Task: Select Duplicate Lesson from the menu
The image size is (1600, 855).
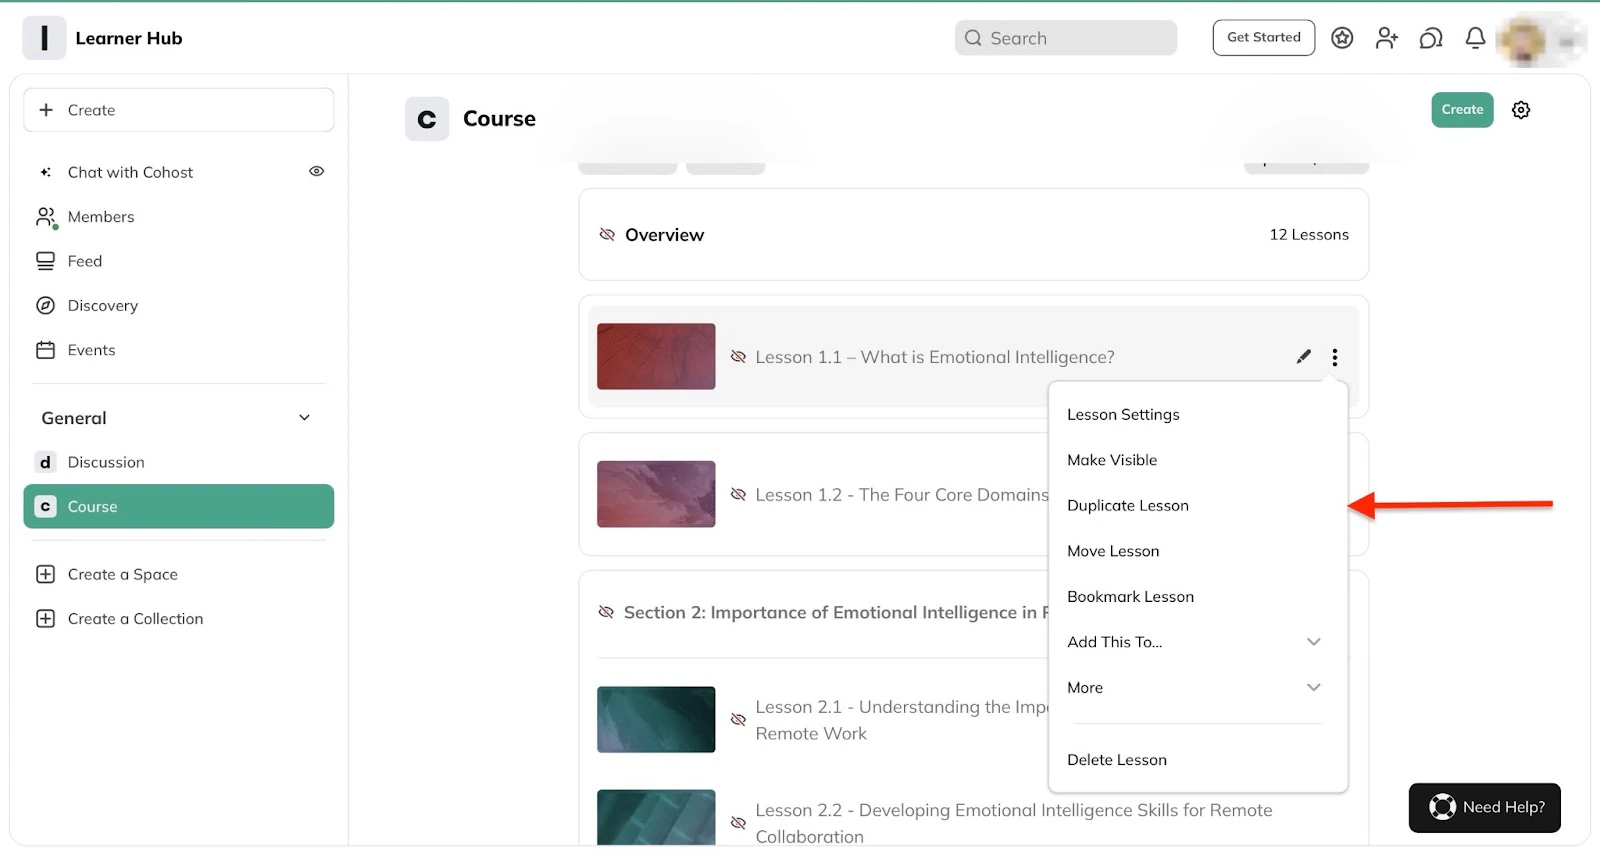Action: pos(1128,506)
